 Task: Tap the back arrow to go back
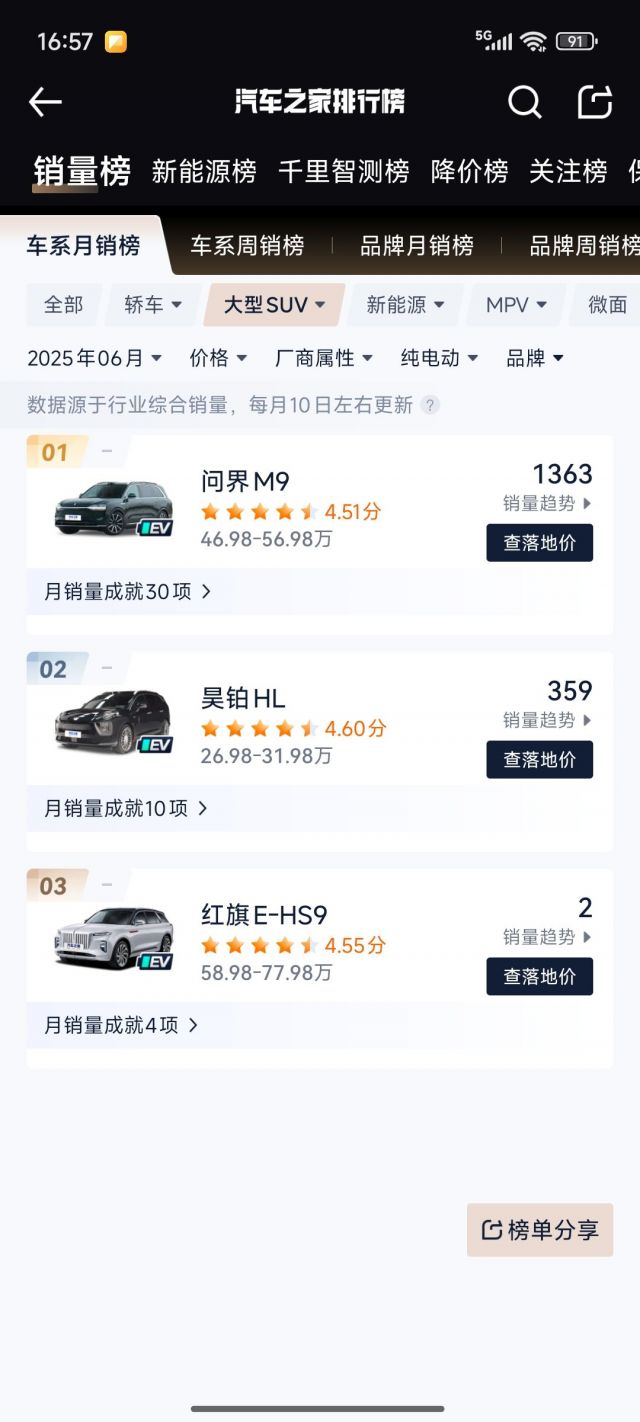point(44,103)
